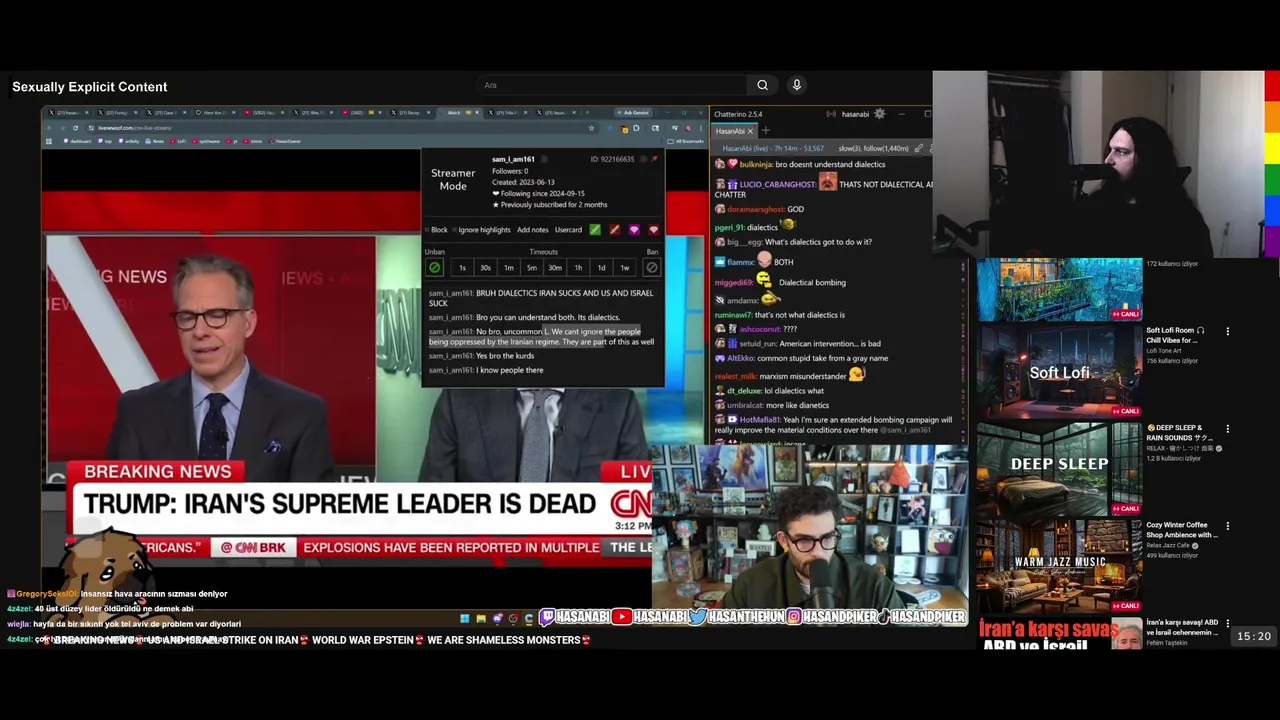Click chat username LUCIO_CABANGHOST
The height and width of the screenshot is (720, 1280).
(778, 184)
